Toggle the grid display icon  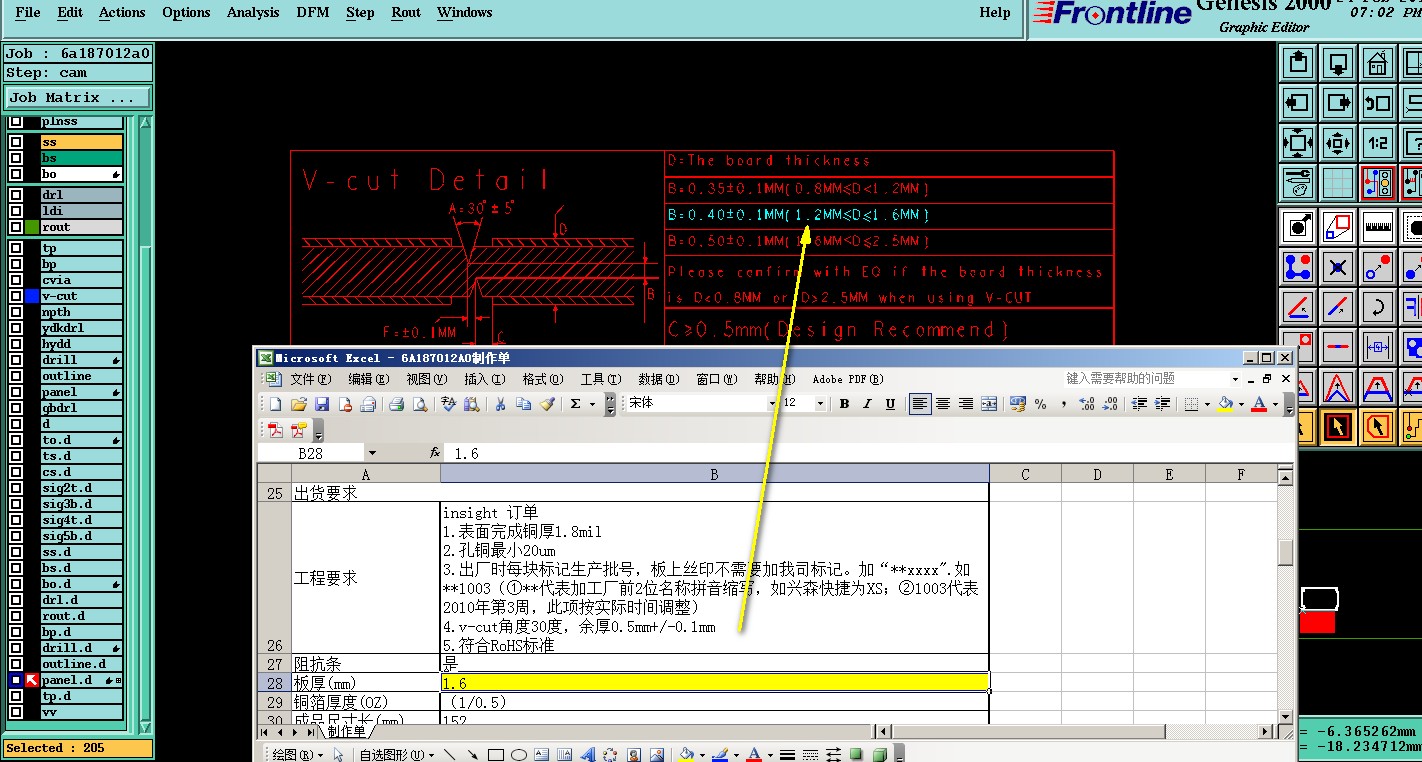(x=1338, y=183)
